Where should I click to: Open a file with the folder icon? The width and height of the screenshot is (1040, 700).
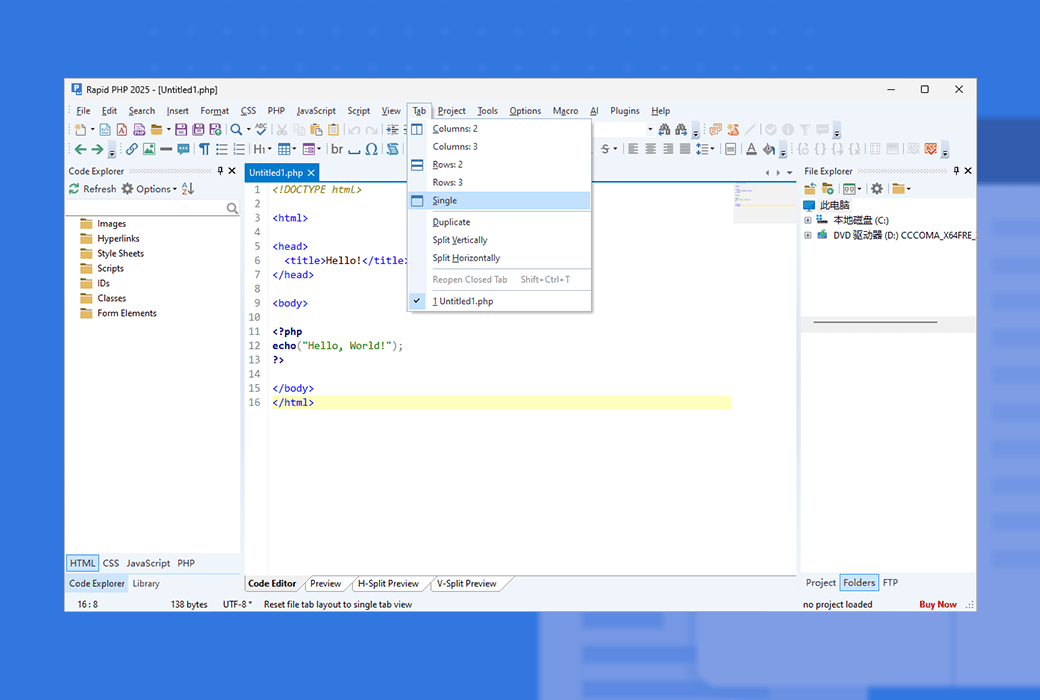(157, 129)
